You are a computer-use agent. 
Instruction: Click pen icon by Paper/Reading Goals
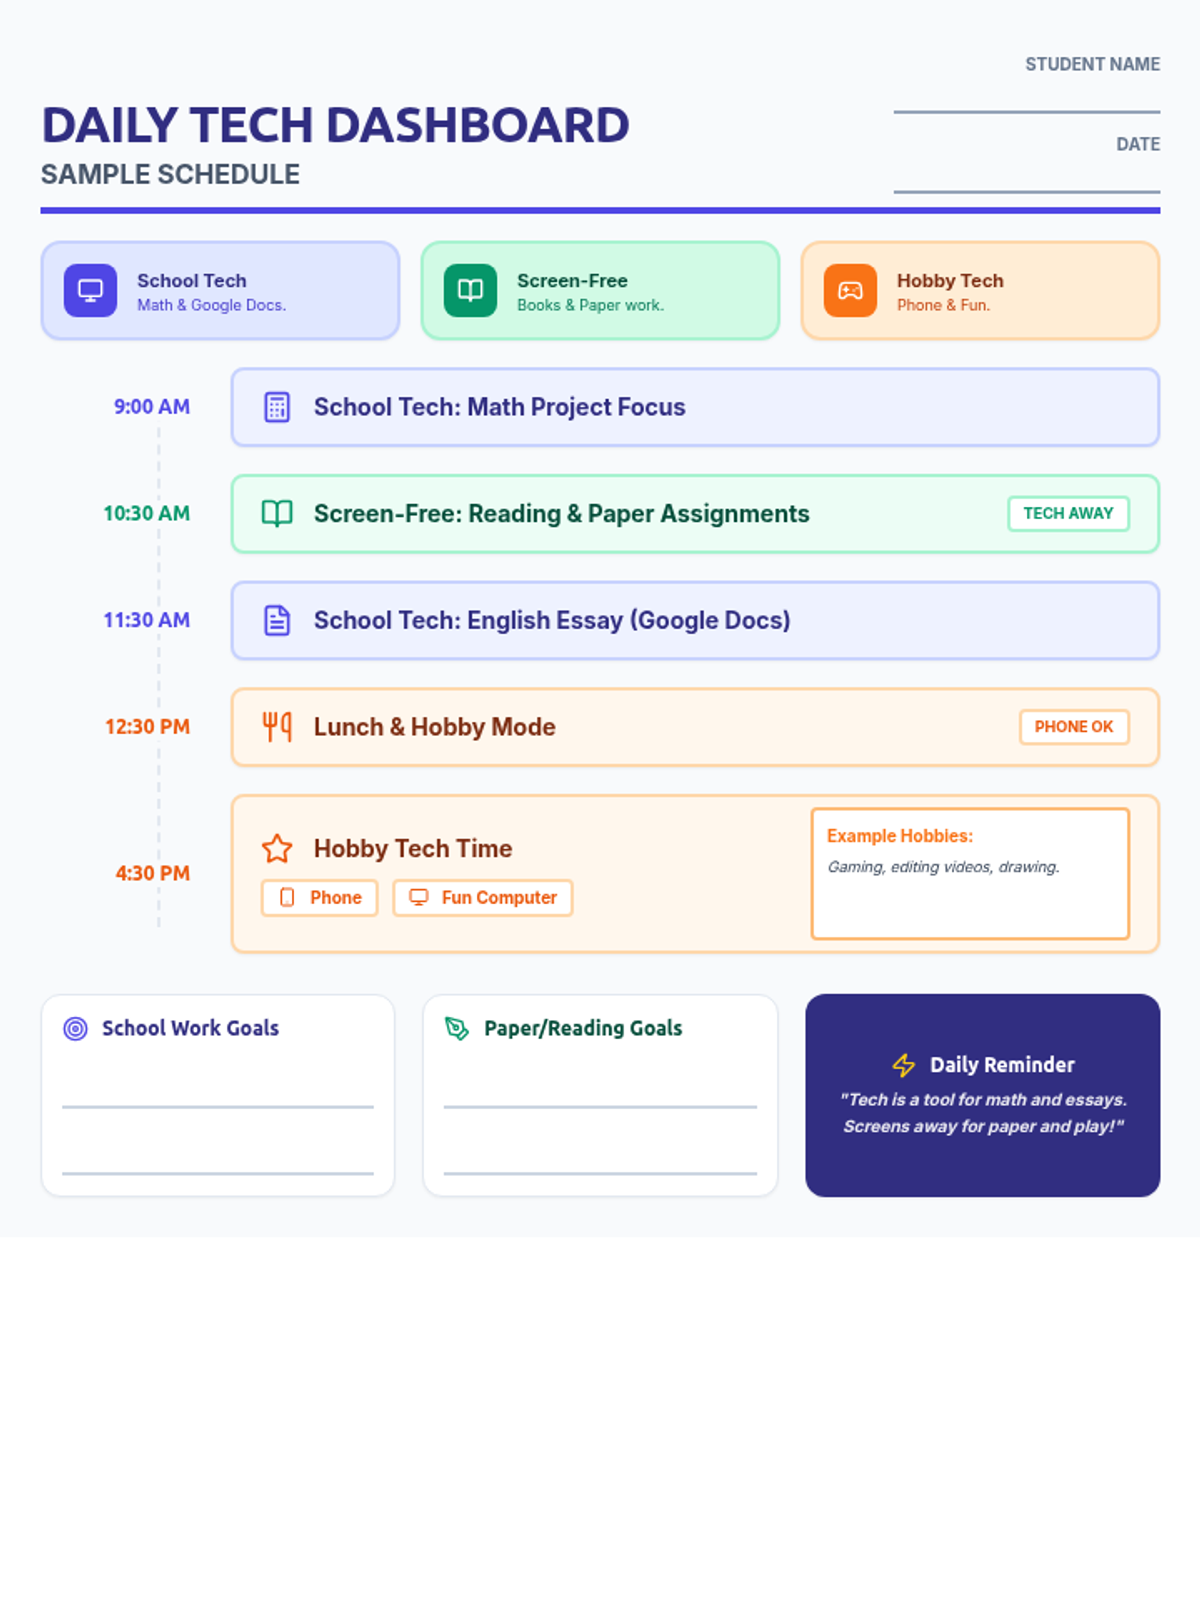pyautogui.click(x=457, y=1029)
